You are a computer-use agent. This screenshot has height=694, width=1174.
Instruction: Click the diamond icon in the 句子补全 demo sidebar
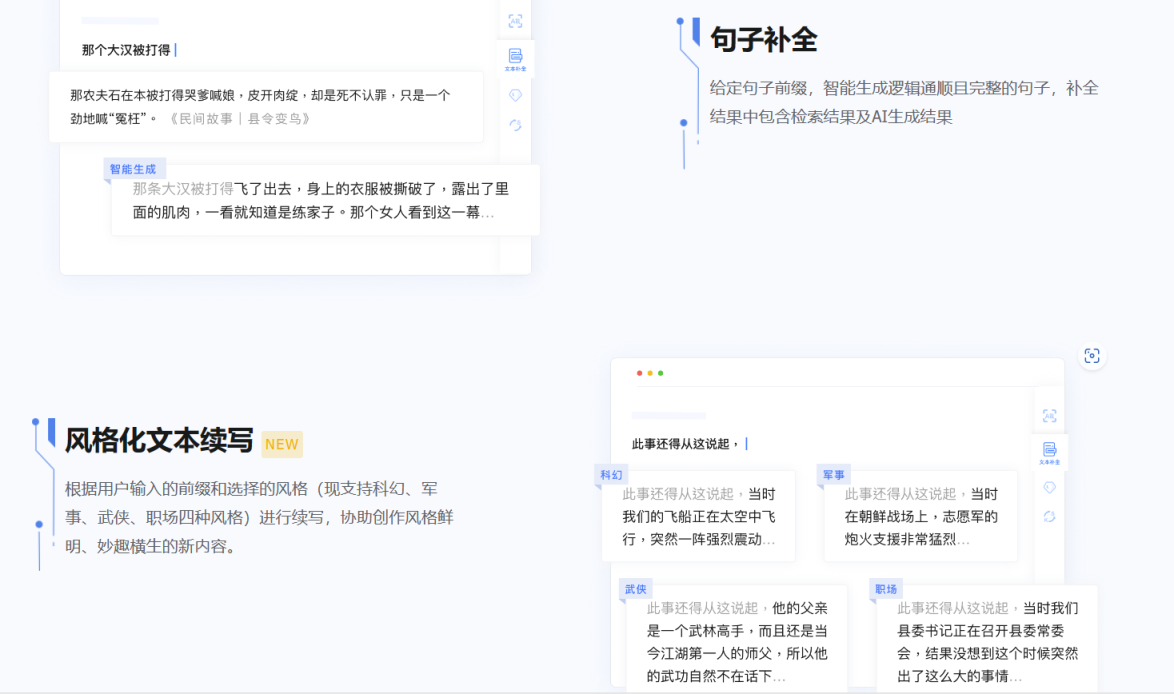(x=515, y=95)
